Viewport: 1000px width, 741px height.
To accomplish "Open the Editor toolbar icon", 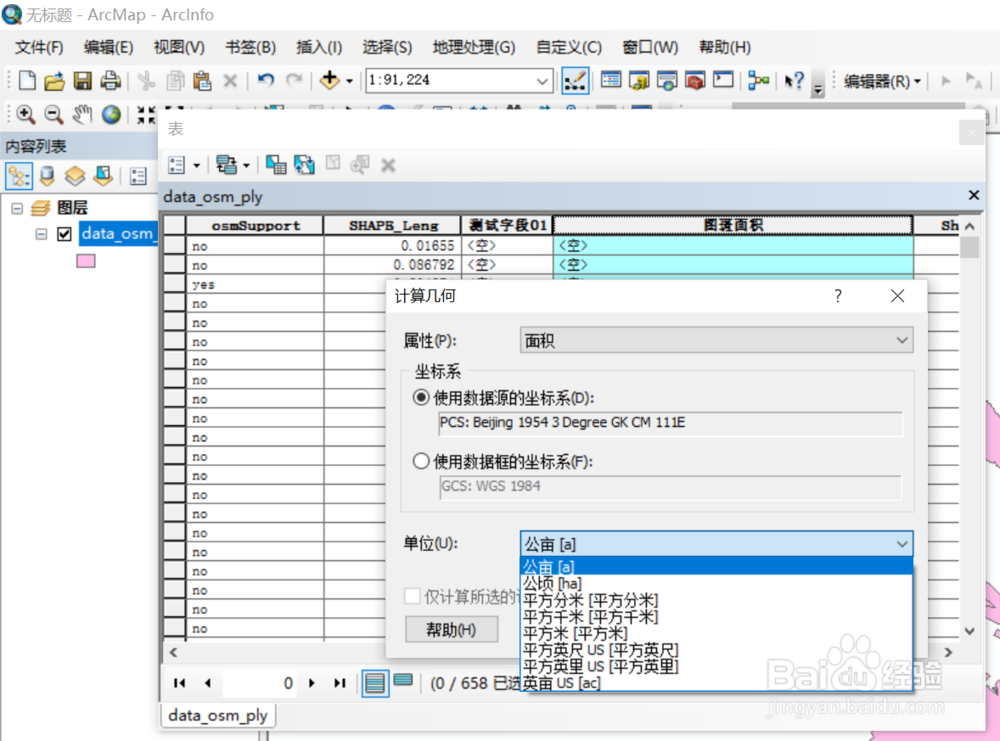I will pos(575,80).
